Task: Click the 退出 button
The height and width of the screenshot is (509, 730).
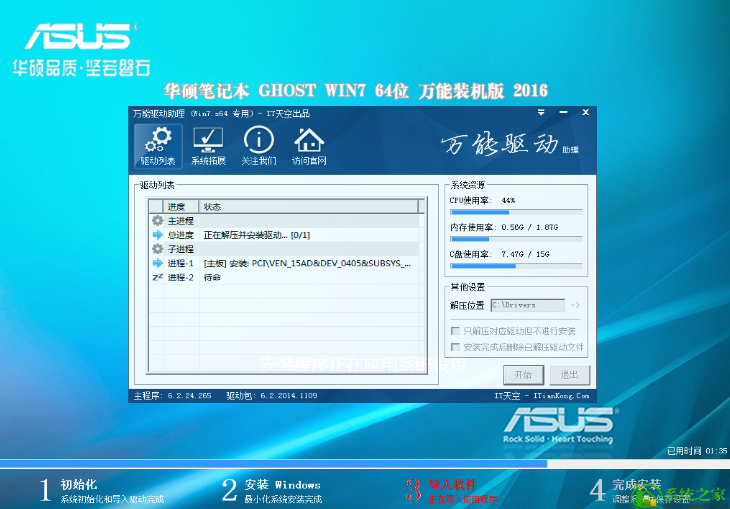Action: coord(569,375)
